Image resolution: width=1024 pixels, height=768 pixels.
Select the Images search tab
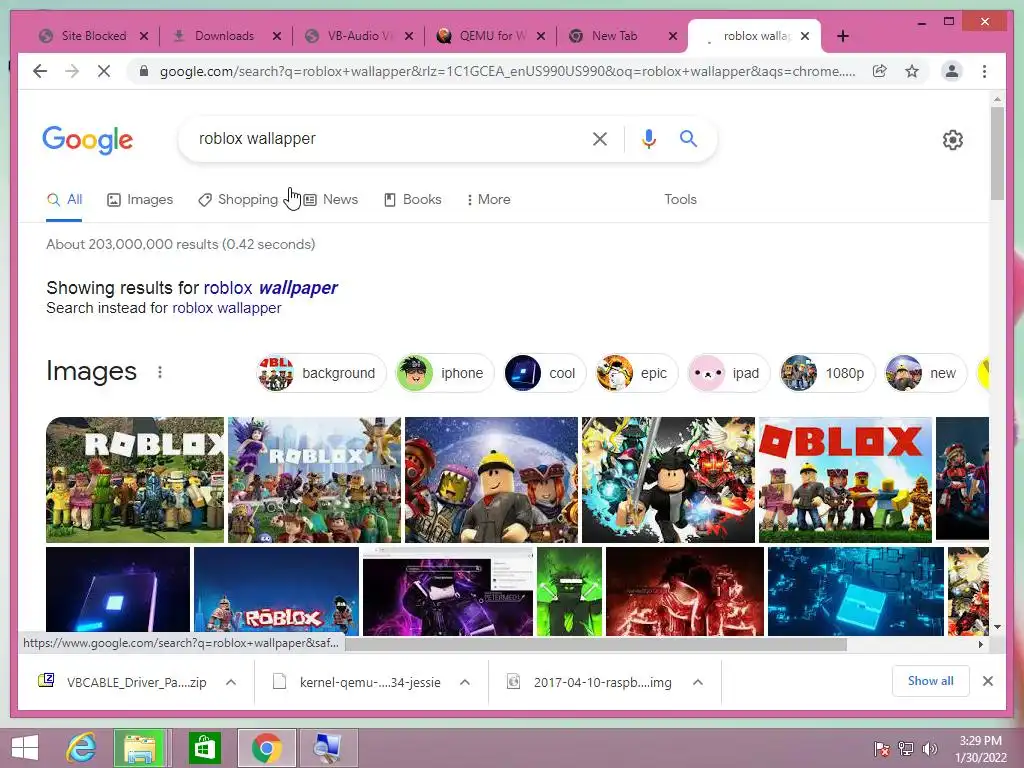(x=140, y=199)
